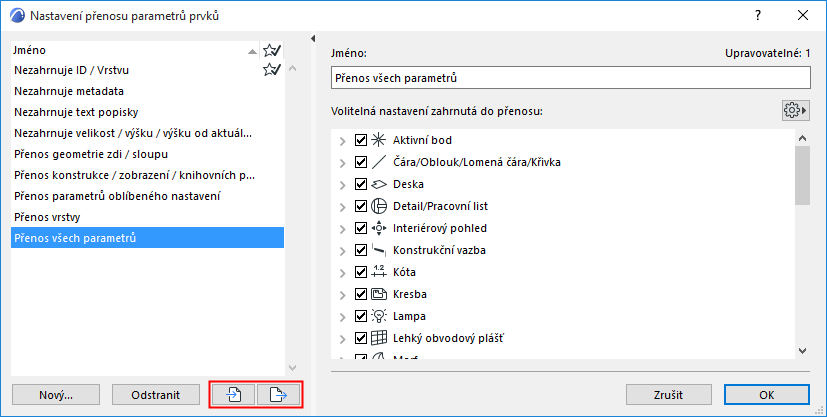Click the favorite star icon beside Jméno header
Image resolution: width=827 pixels, height=417 pixels.
click(271, 50)
